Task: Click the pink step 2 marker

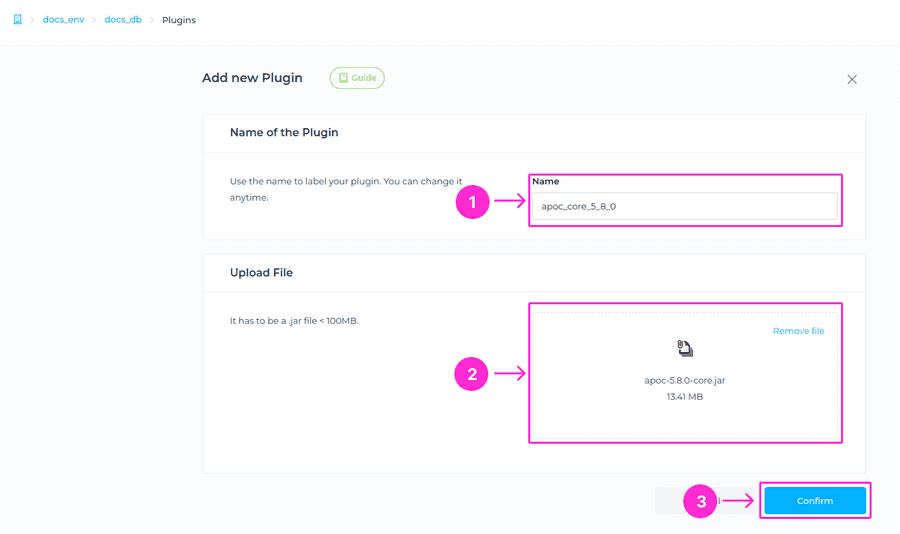Action: point(472,375)
